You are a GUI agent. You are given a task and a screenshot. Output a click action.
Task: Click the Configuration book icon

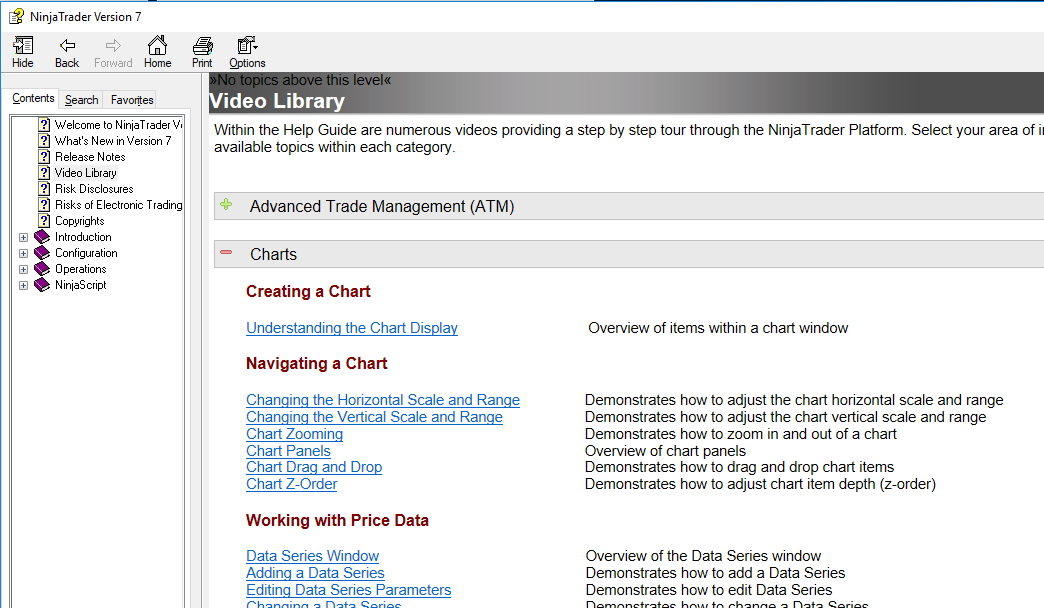[x=42, y=252]
